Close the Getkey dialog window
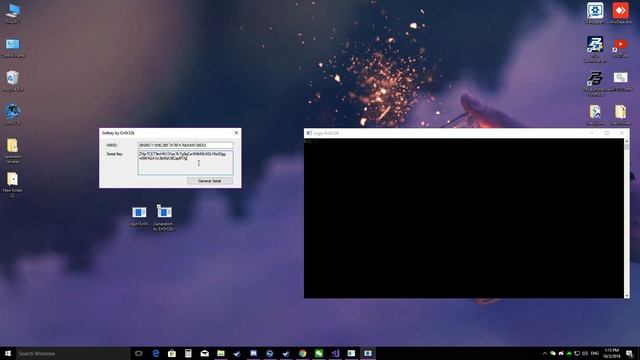This screenshot has height=360, width=640. 236,133
